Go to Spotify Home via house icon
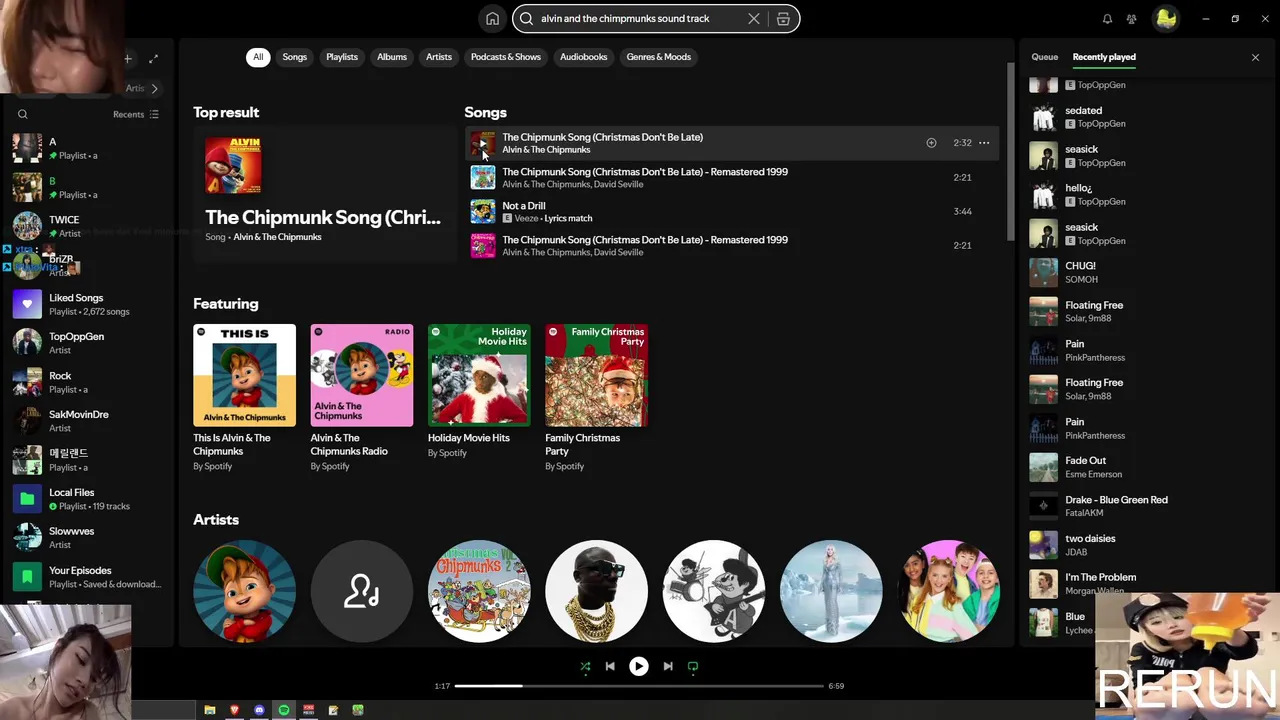Screen dimensions: 1280x720 pyautogui.click(x=492, y=18)
